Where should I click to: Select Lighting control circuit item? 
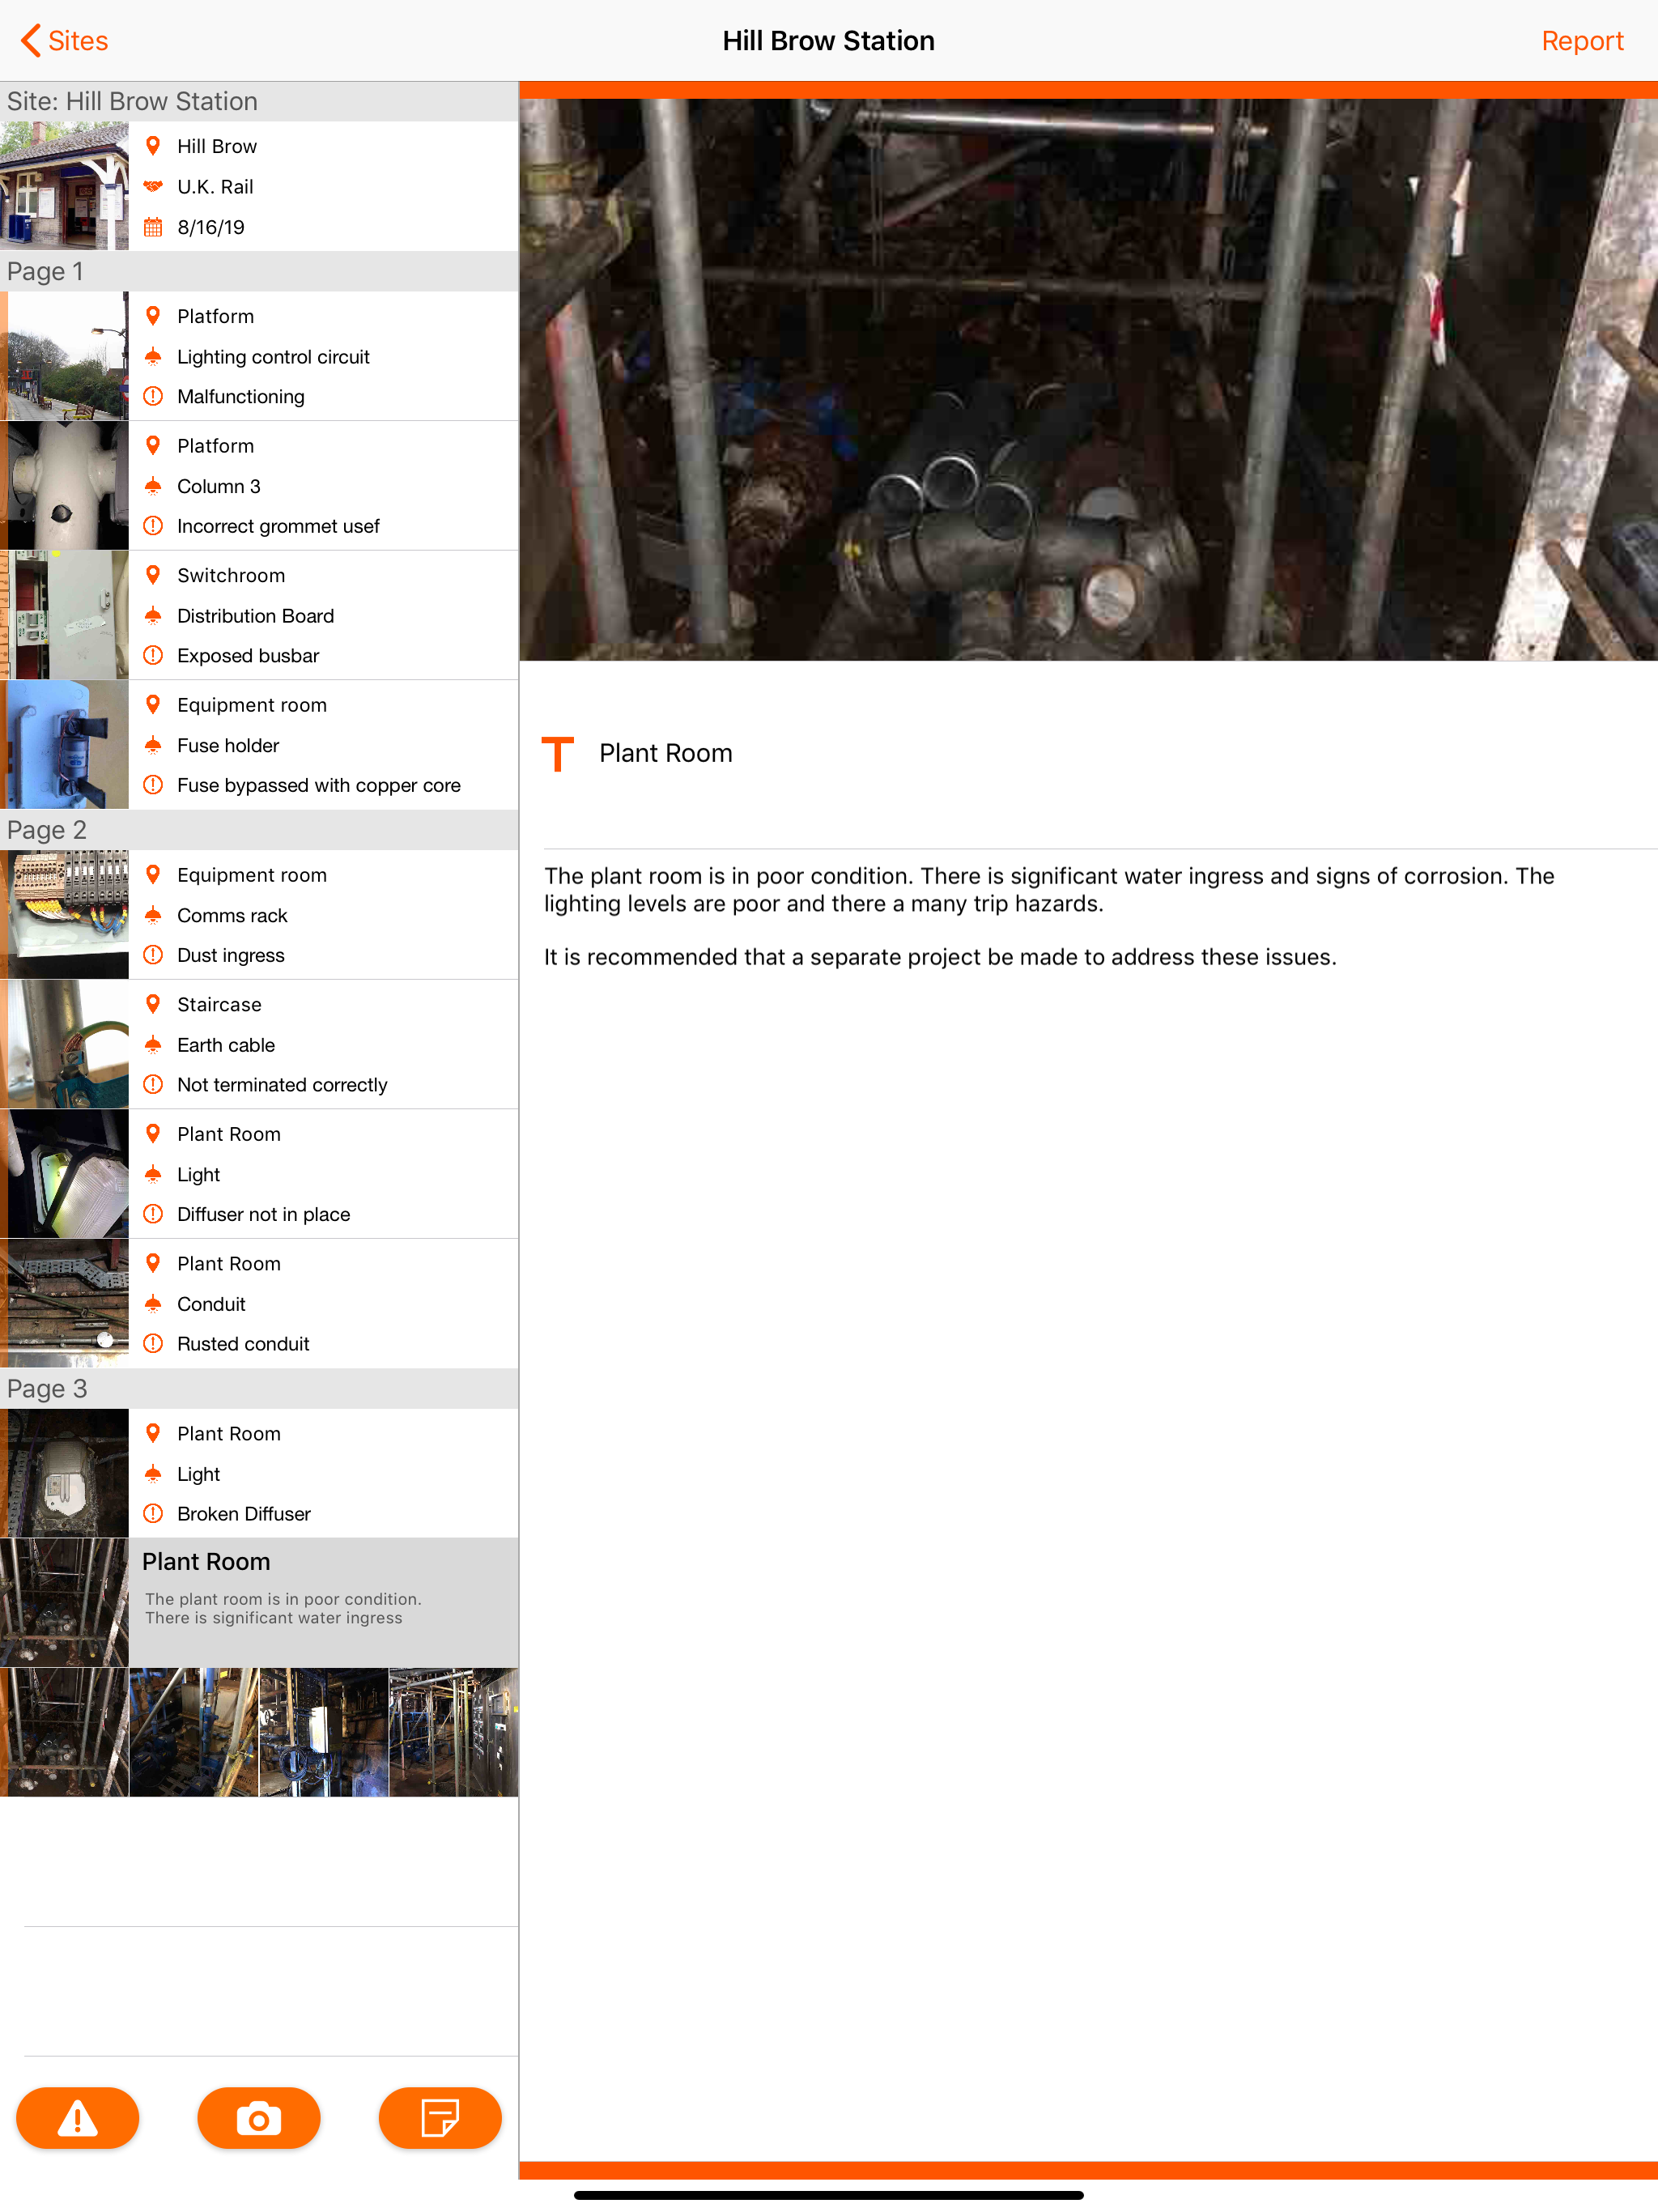click(x=273, y=357)
